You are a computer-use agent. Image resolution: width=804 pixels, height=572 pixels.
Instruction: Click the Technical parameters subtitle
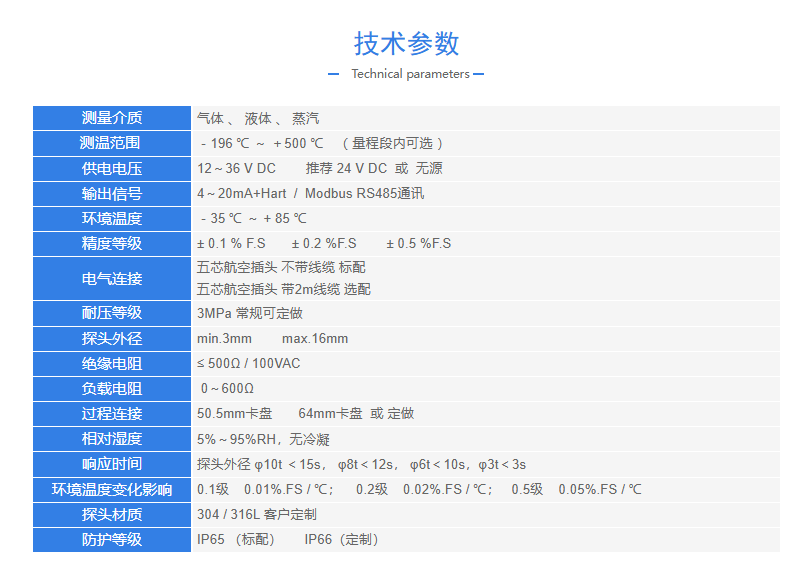(x=410, y=74)
